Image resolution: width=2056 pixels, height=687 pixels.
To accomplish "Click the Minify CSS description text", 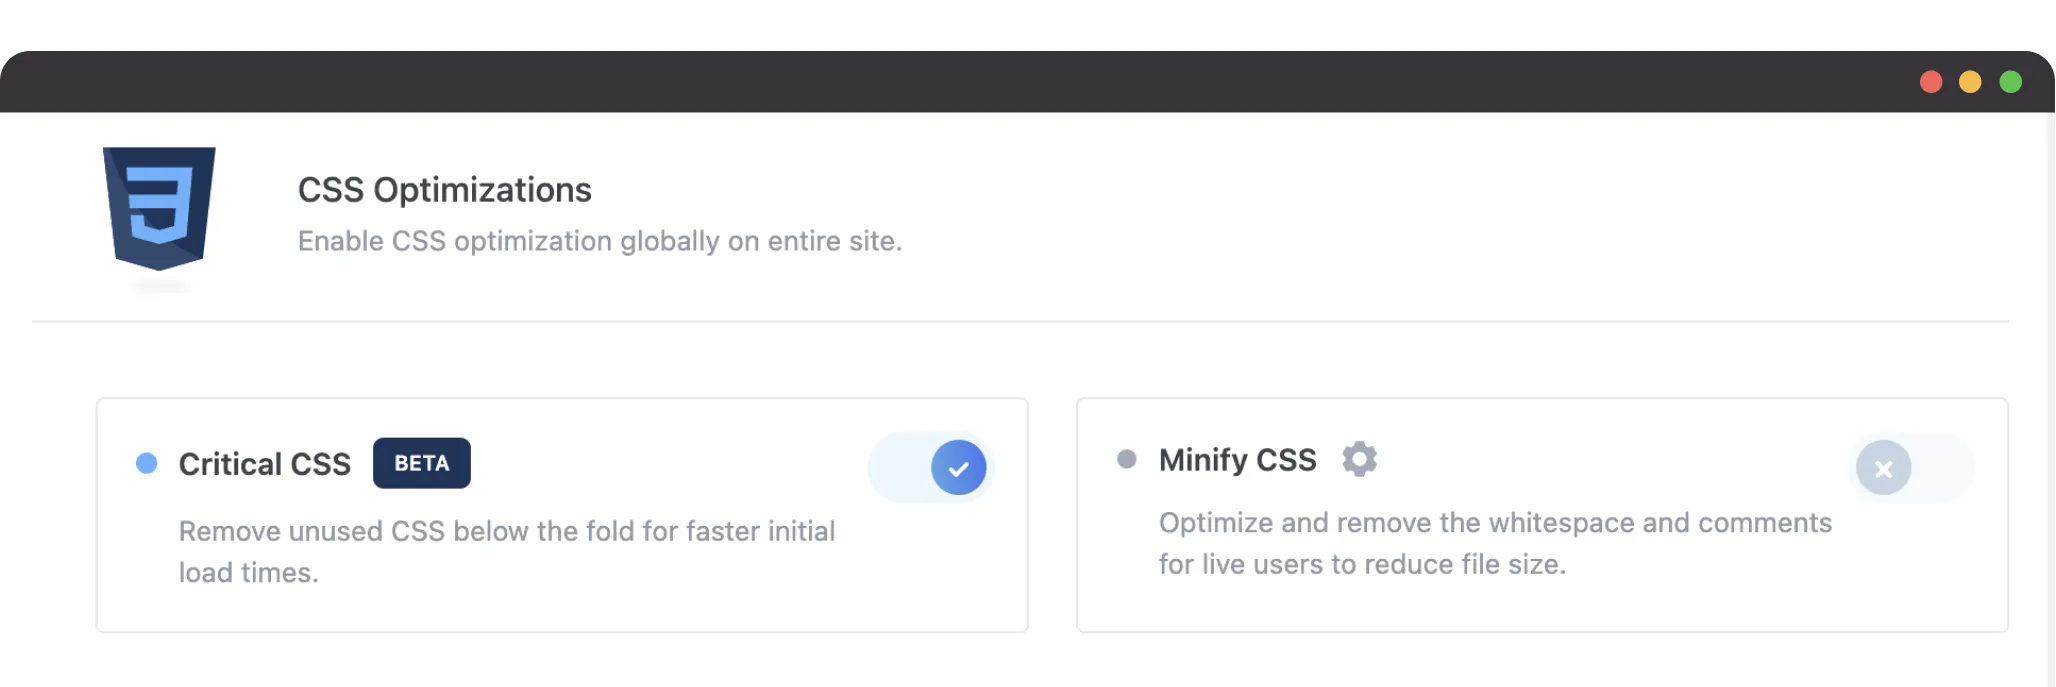I will (x=1495, y=544).
